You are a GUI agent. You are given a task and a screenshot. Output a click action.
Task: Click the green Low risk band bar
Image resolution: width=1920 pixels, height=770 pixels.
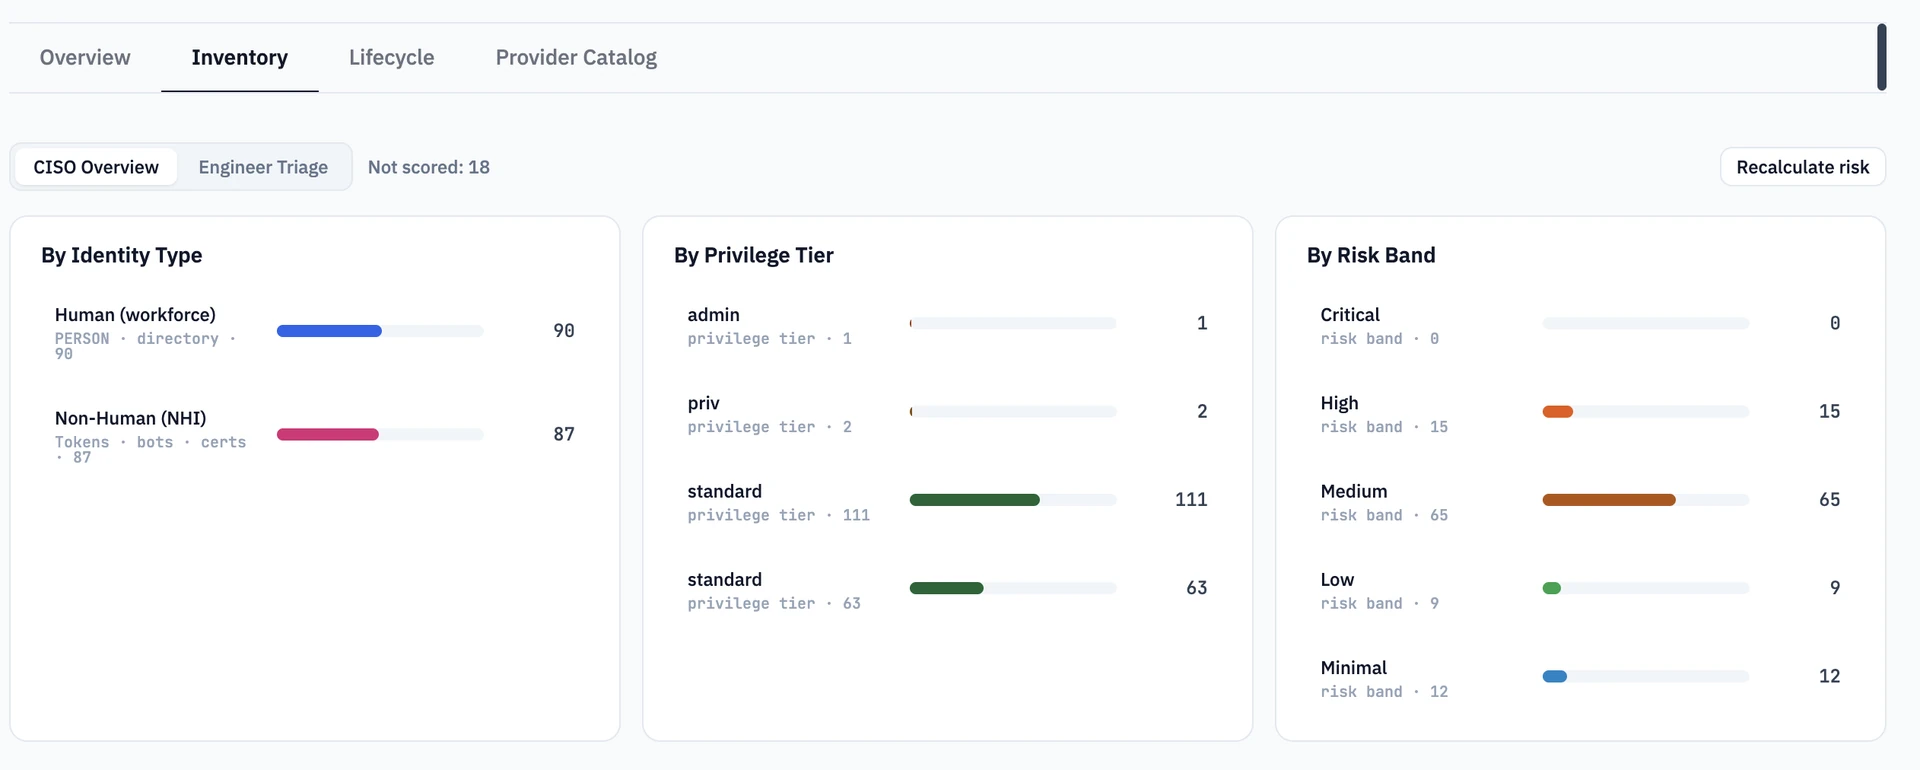point(1552,588)
